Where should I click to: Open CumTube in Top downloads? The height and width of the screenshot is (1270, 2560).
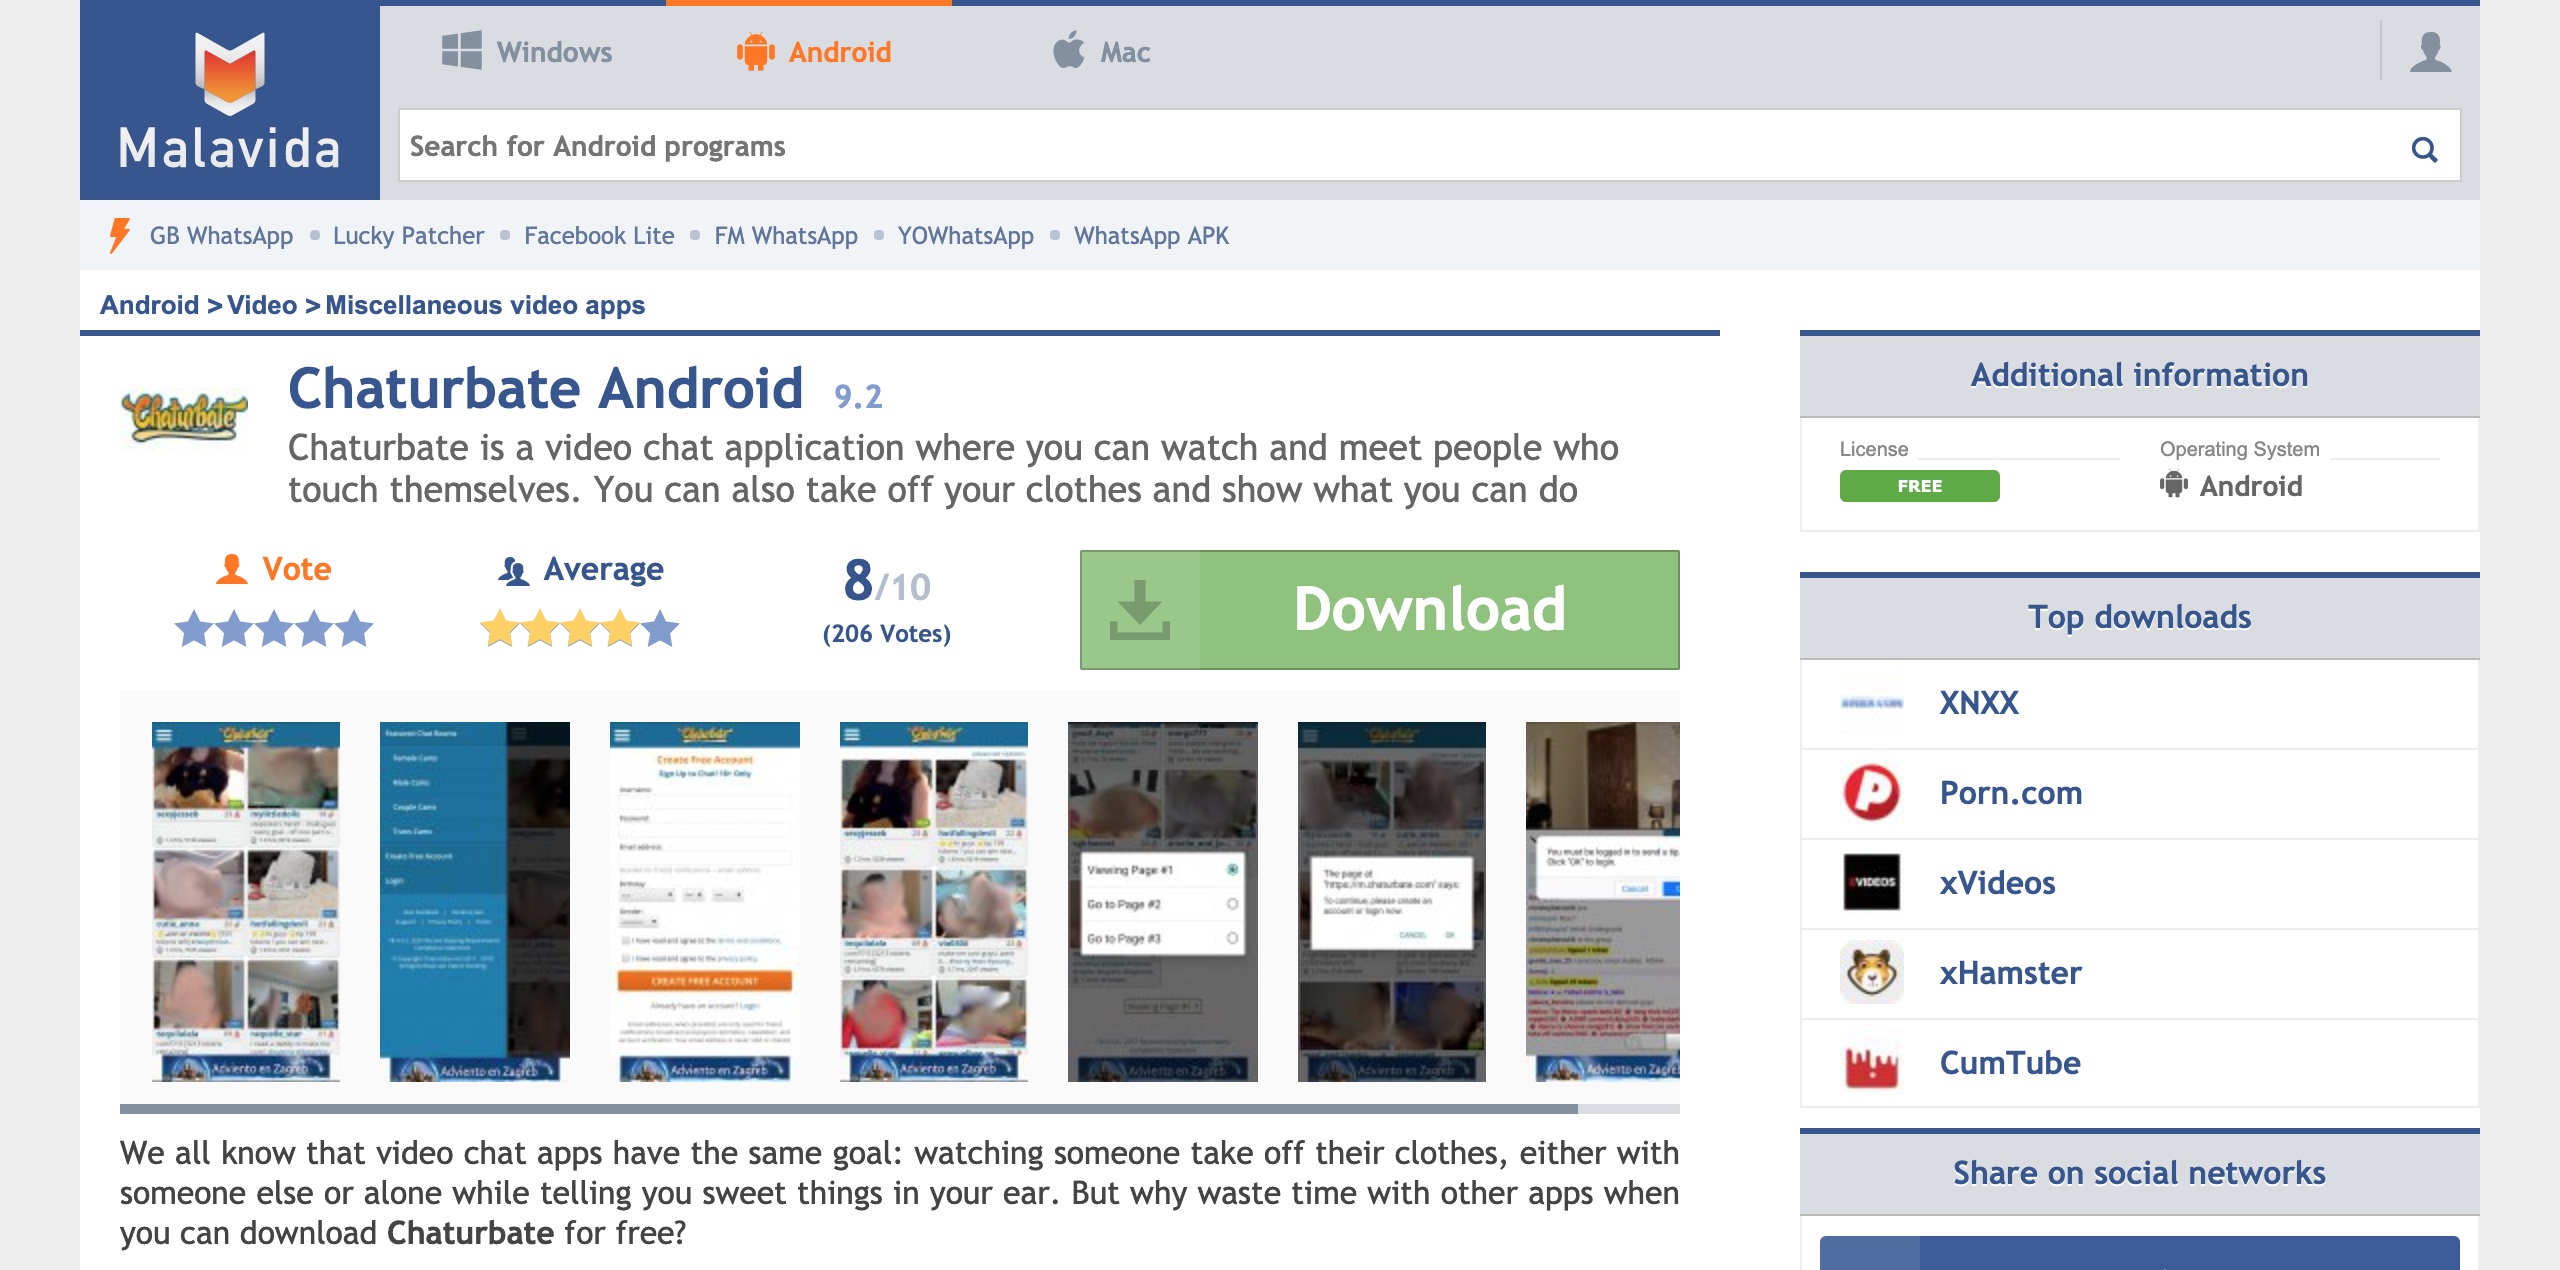[2010, 1063]
